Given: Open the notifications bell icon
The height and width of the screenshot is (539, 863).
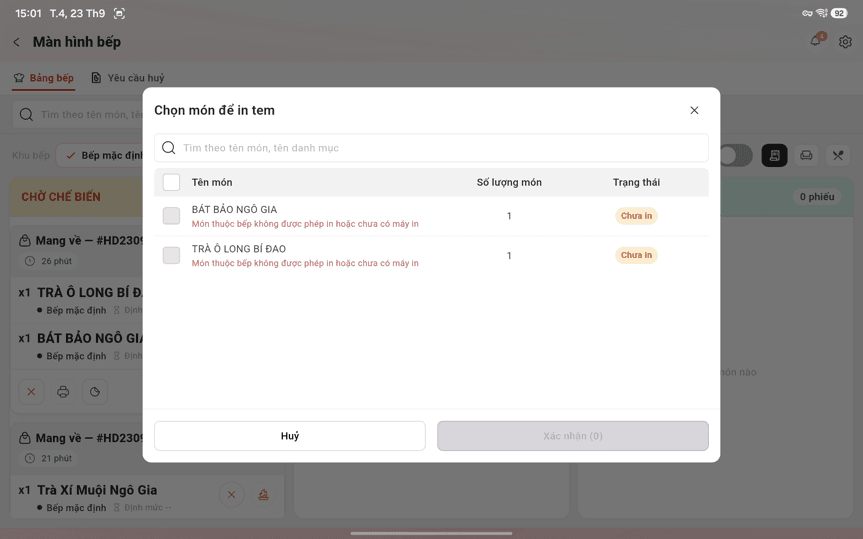Looking at the screenshot, I should (x=816, y=41).
